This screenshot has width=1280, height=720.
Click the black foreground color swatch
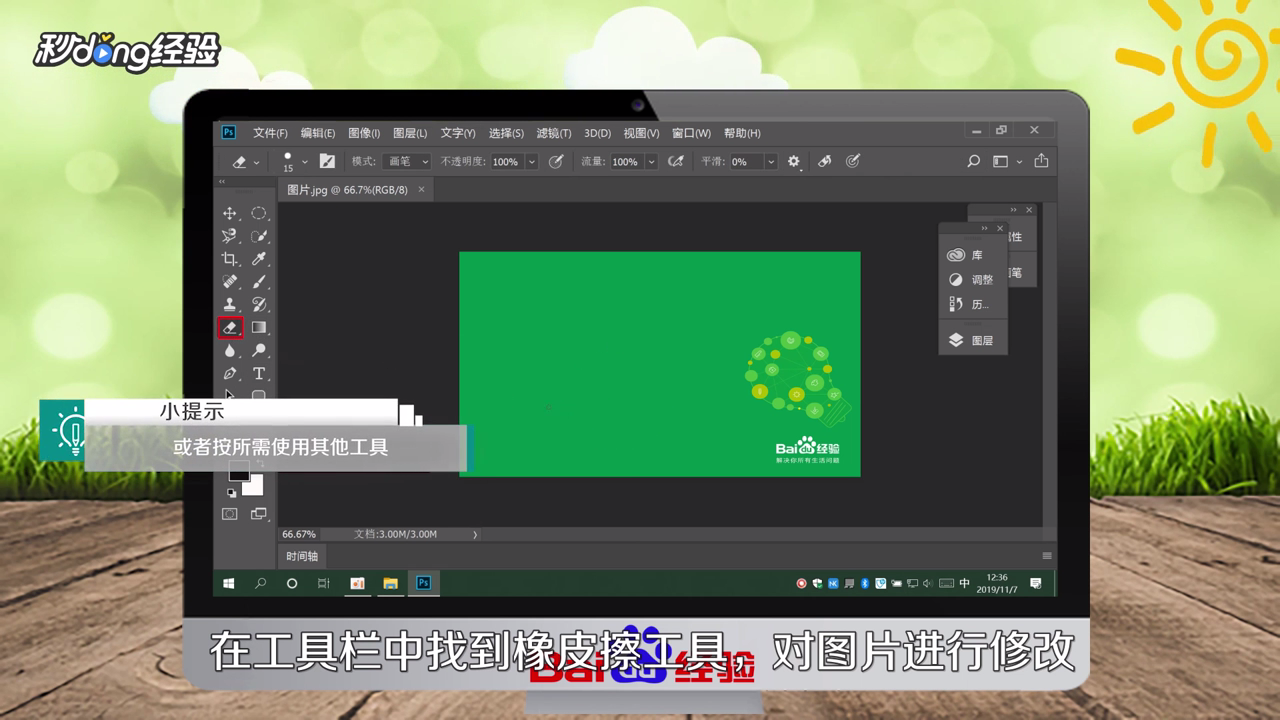click(238, 471)
